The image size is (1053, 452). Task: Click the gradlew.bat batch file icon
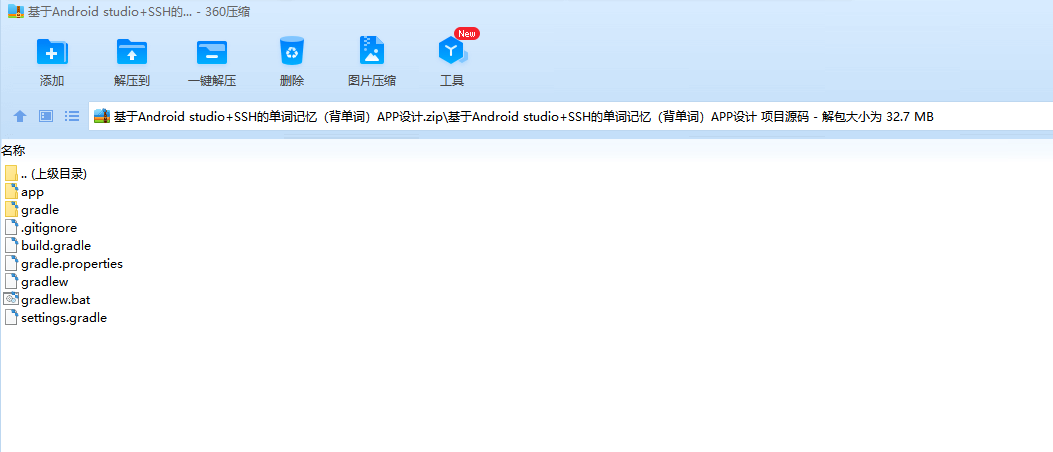tap(11, 299)
